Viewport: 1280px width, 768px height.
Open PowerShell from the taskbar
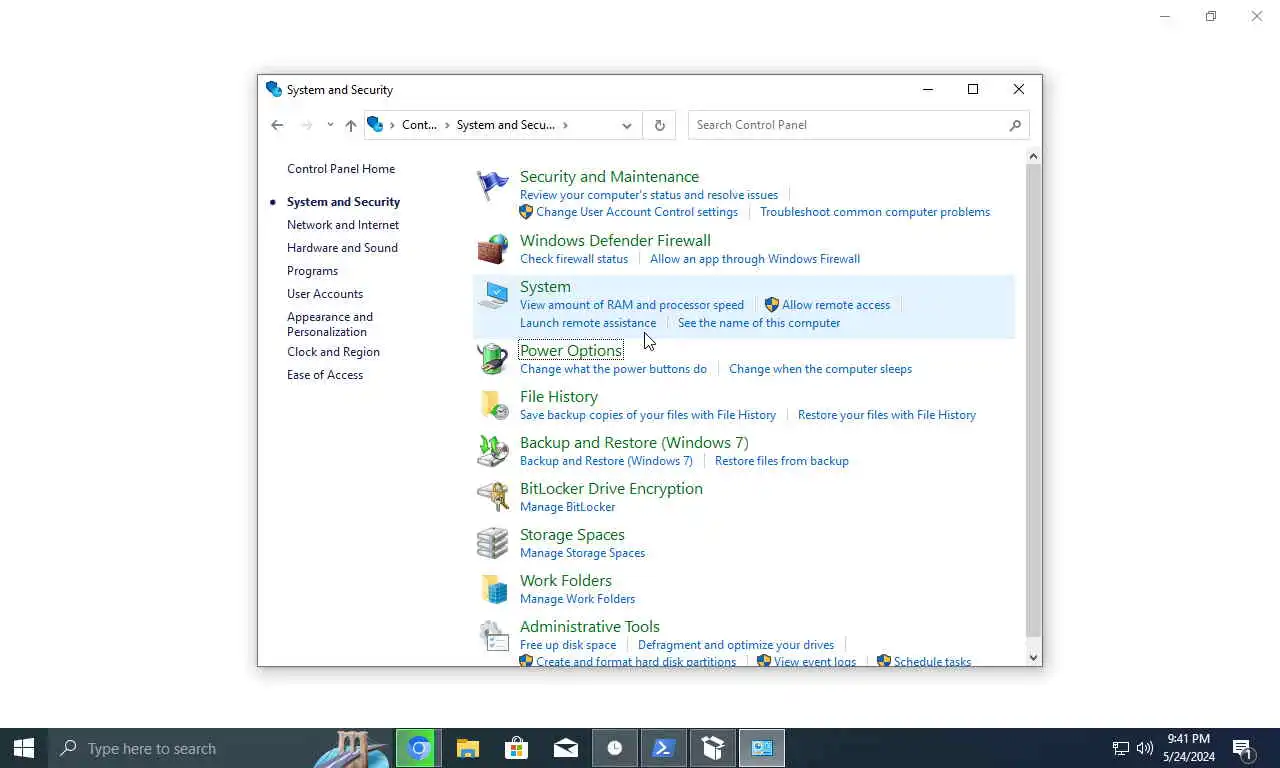click(x=664, y=748)
